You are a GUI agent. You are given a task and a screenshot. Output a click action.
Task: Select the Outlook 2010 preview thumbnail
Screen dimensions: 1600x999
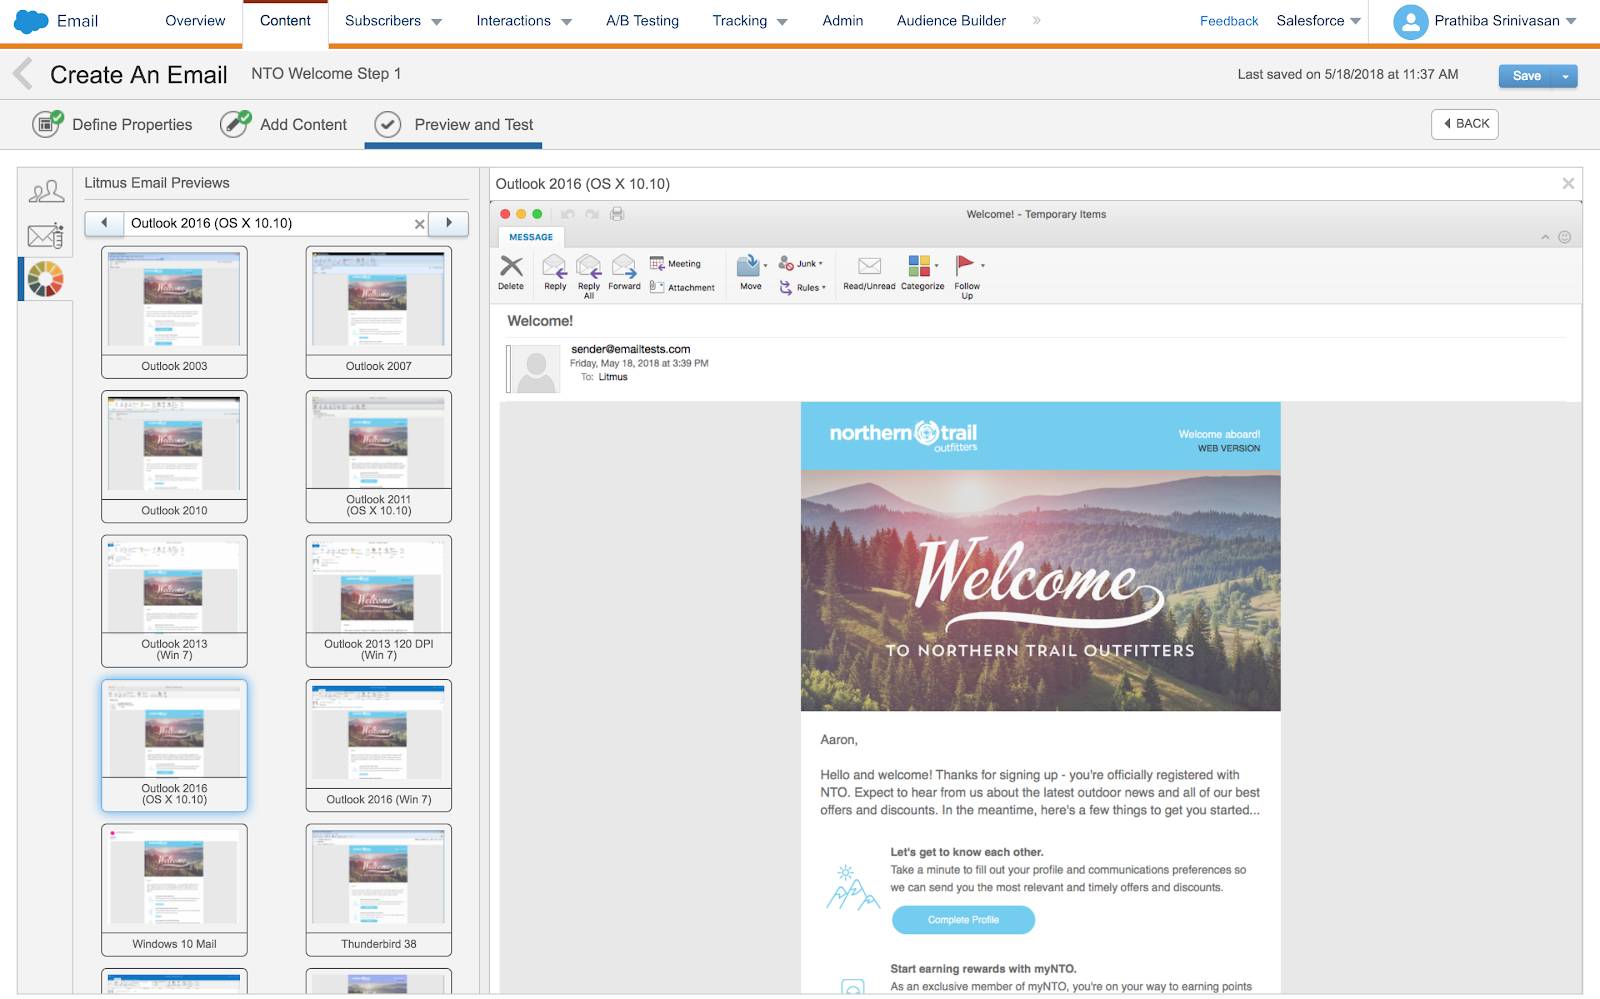[174, 456]
